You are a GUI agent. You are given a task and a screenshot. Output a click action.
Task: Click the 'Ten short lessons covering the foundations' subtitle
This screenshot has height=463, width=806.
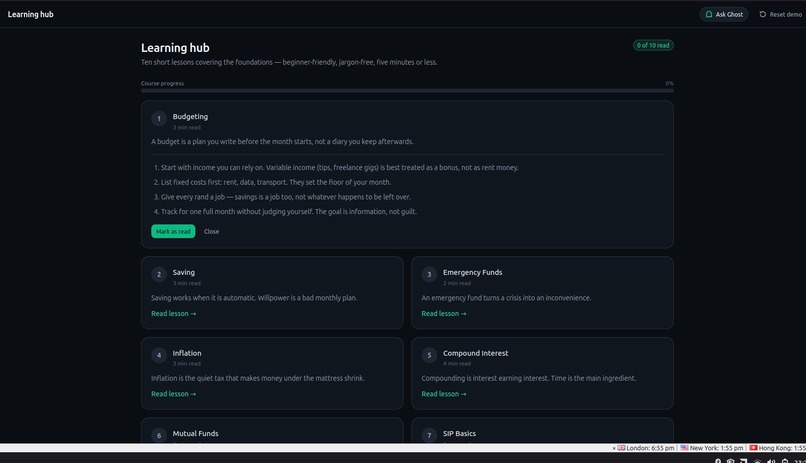tap(289, 62)
